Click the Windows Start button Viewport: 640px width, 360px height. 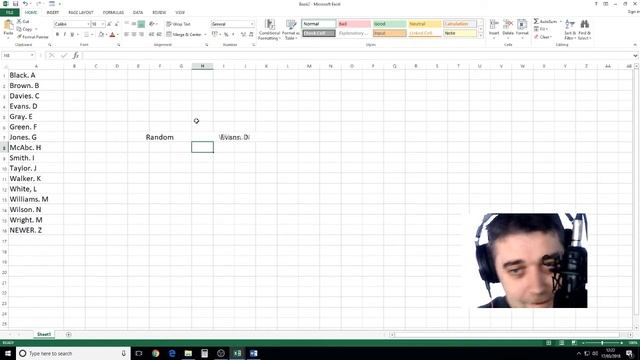point(8,353)
